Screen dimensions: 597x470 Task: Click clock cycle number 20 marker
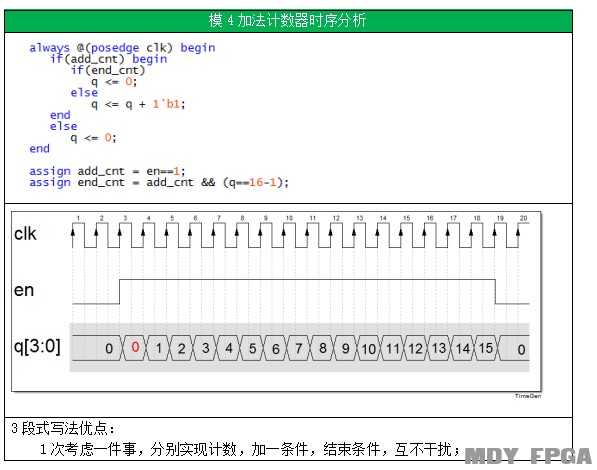(x=524, y=218)
